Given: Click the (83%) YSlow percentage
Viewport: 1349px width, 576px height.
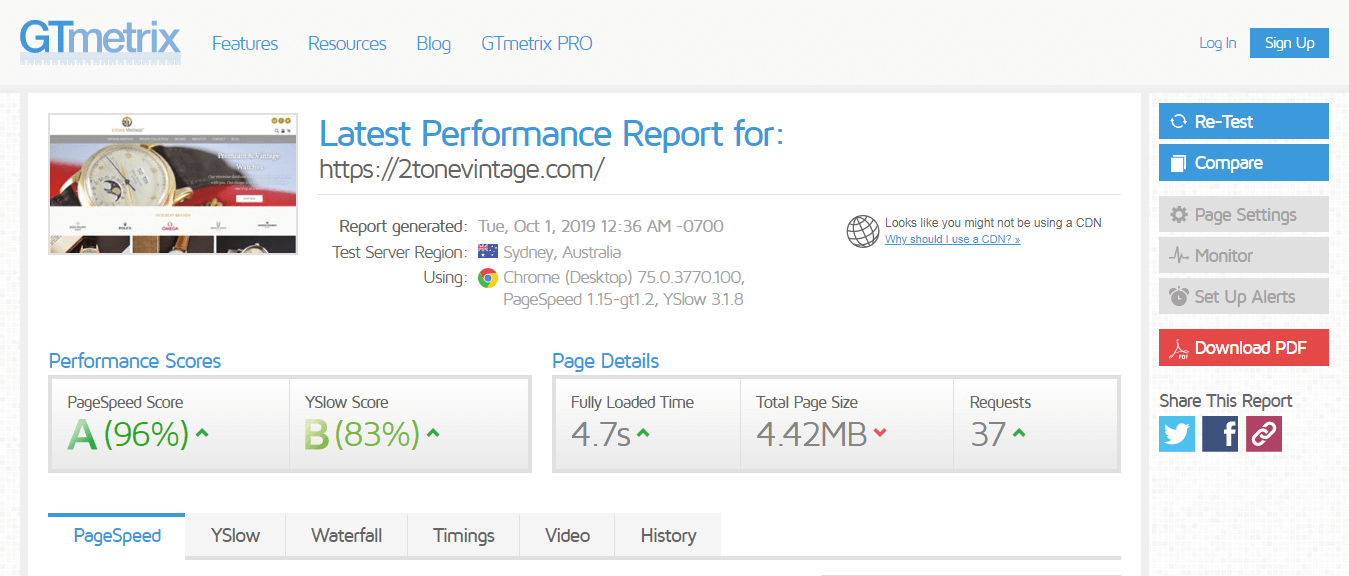Looking at the screenshot, I should [x=377, y=435].
